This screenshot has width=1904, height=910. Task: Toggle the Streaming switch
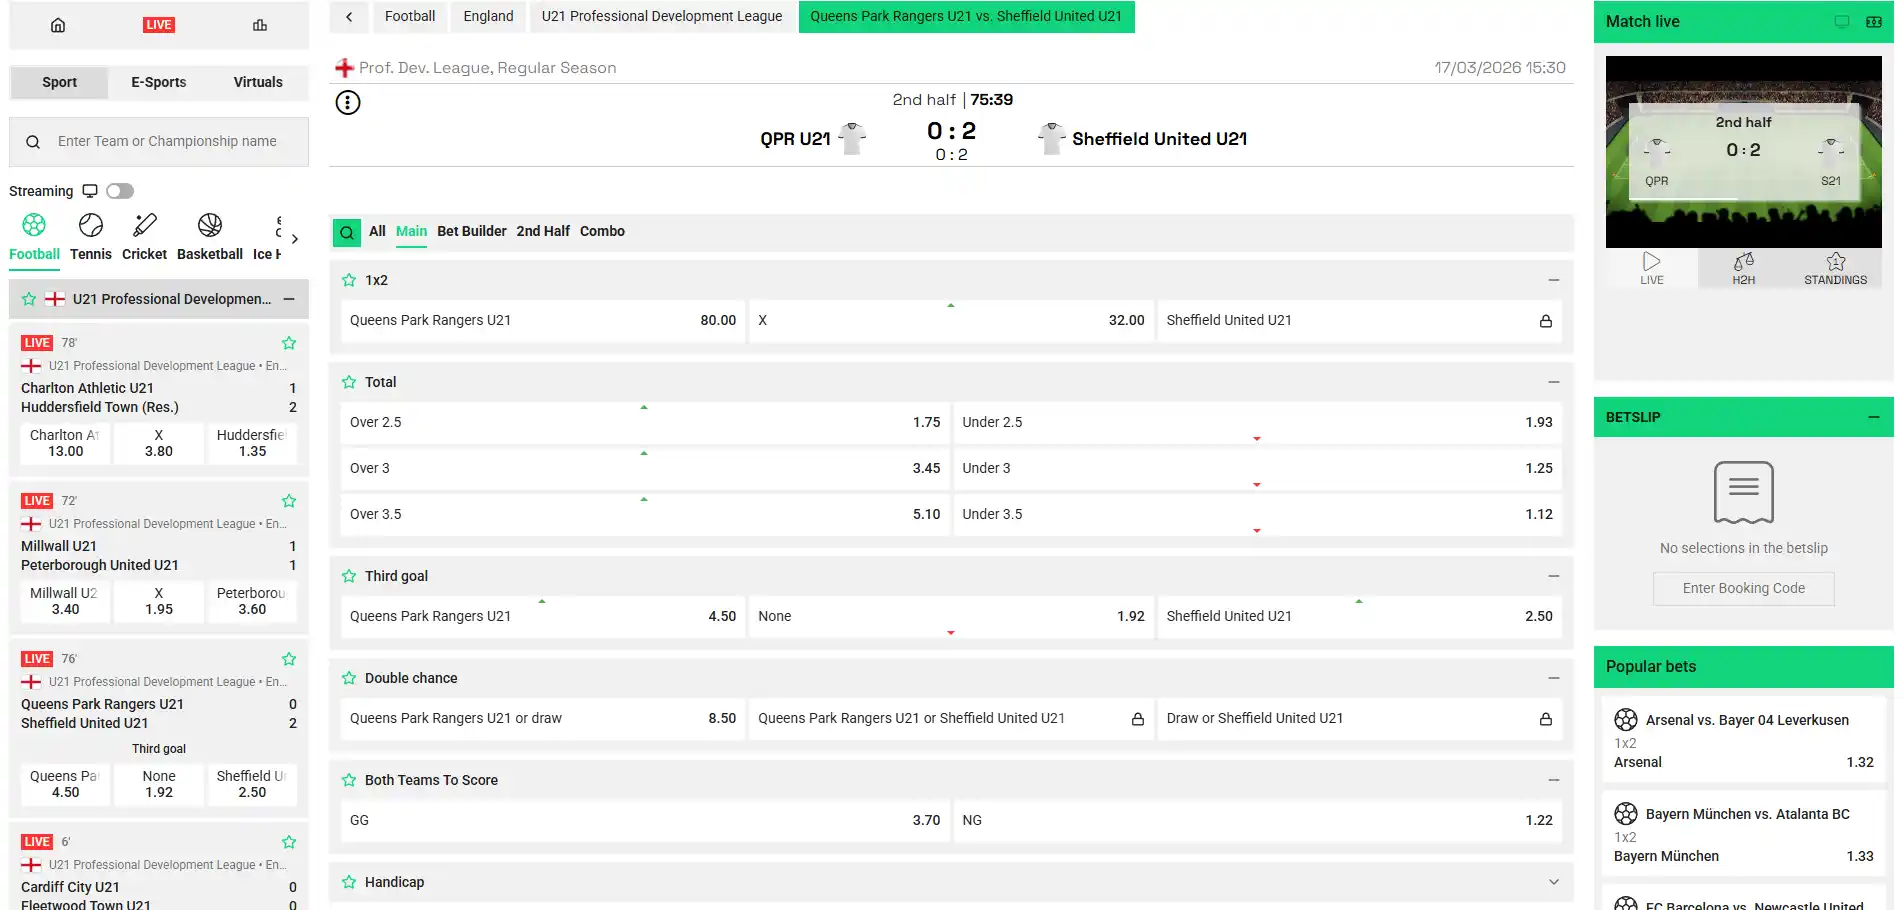[120, 191]
